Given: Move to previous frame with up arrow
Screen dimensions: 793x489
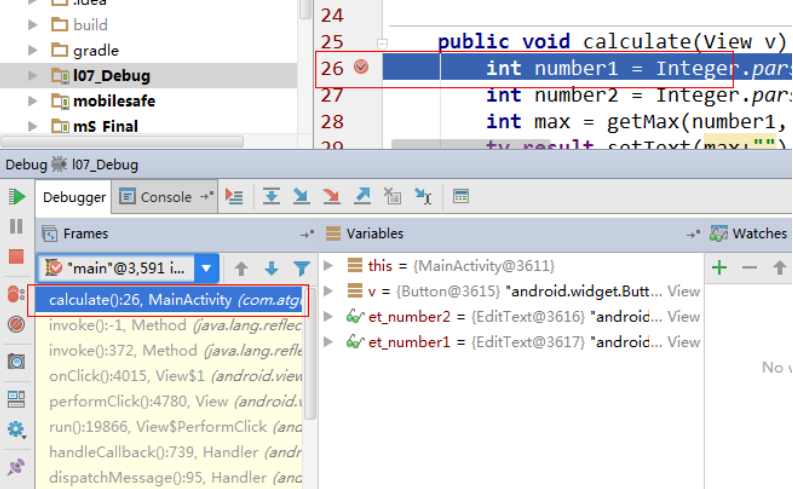Looking at the screenshot, I should point(241,269).
